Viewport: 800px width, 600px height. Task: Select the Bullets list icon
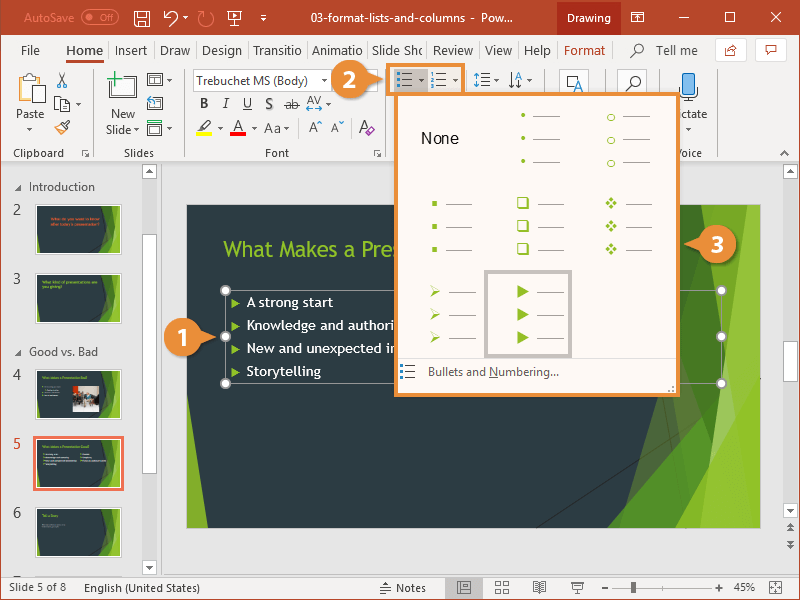click(406, 80)
